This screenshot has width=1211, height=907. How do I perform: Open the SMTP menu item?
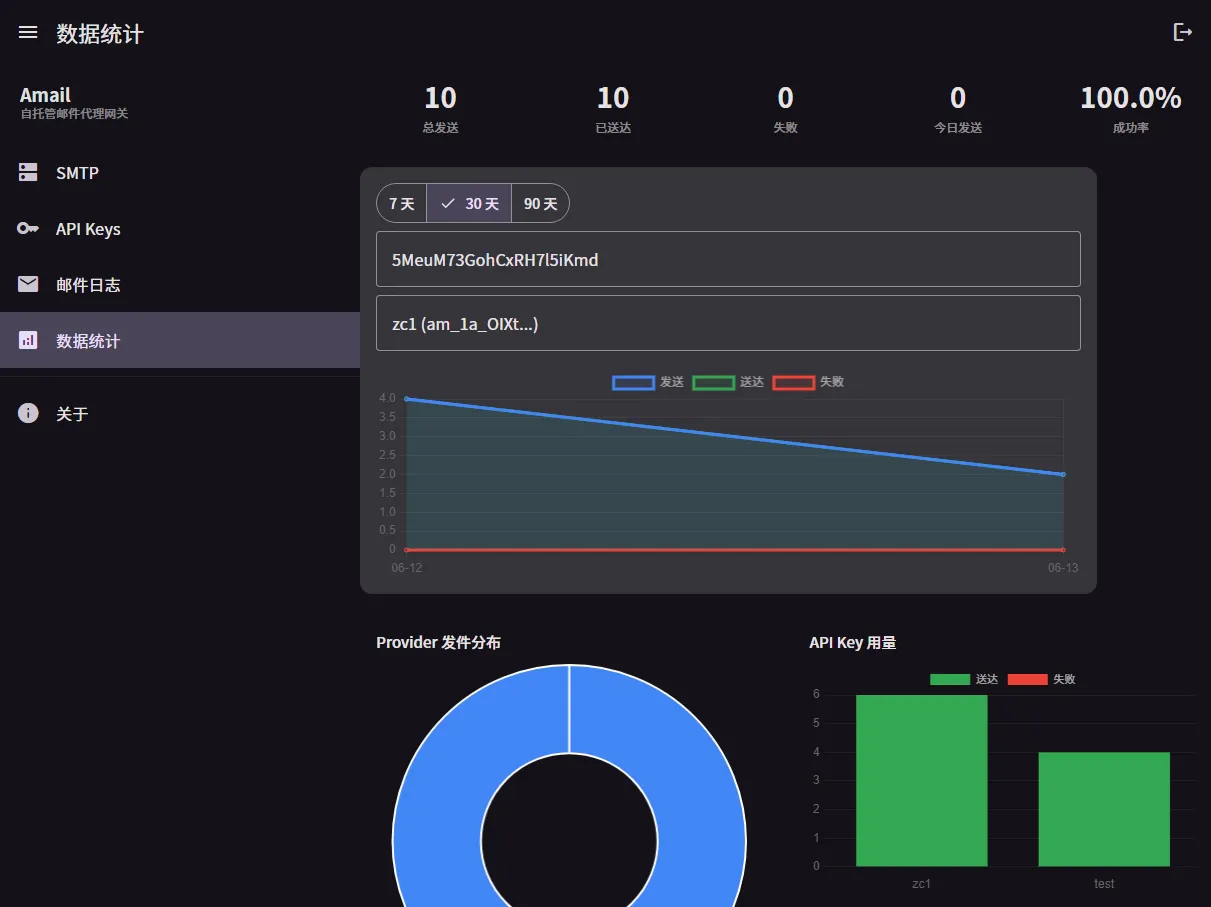[x=180, y=172]
